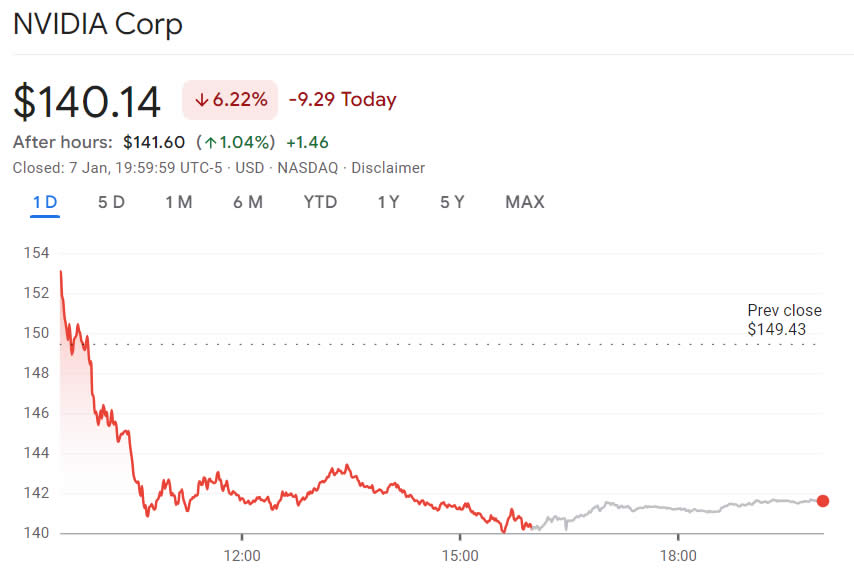Screen dimensions: 854x576
Task: Click the $140.14 current price
Action: point(87,101)
